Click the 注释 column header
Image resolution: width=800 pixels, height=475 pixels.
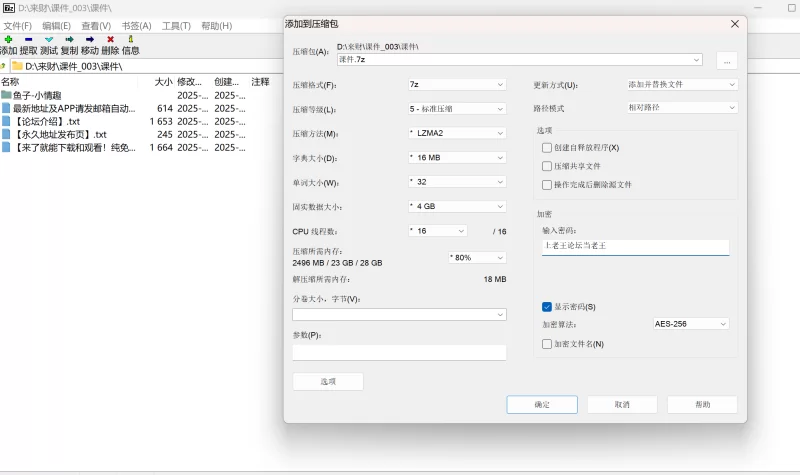[260, 82]
